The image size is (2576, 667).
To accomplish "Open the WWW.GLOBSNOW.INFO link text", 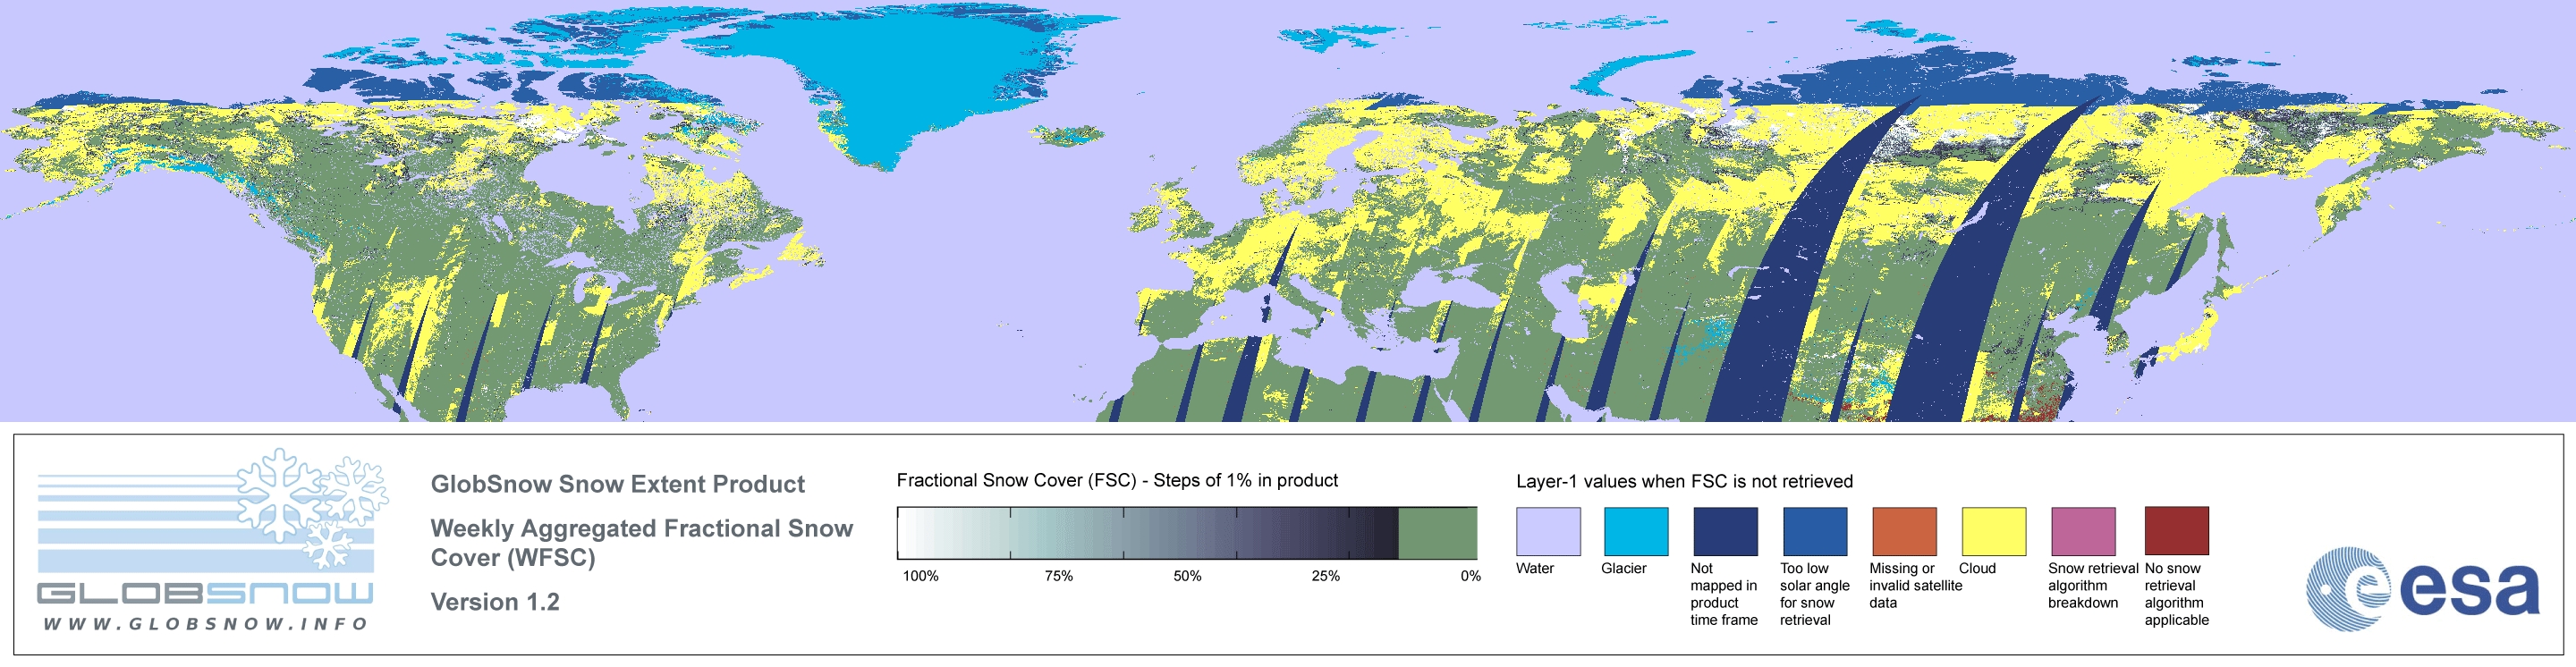I will click(x=206, y=624).
